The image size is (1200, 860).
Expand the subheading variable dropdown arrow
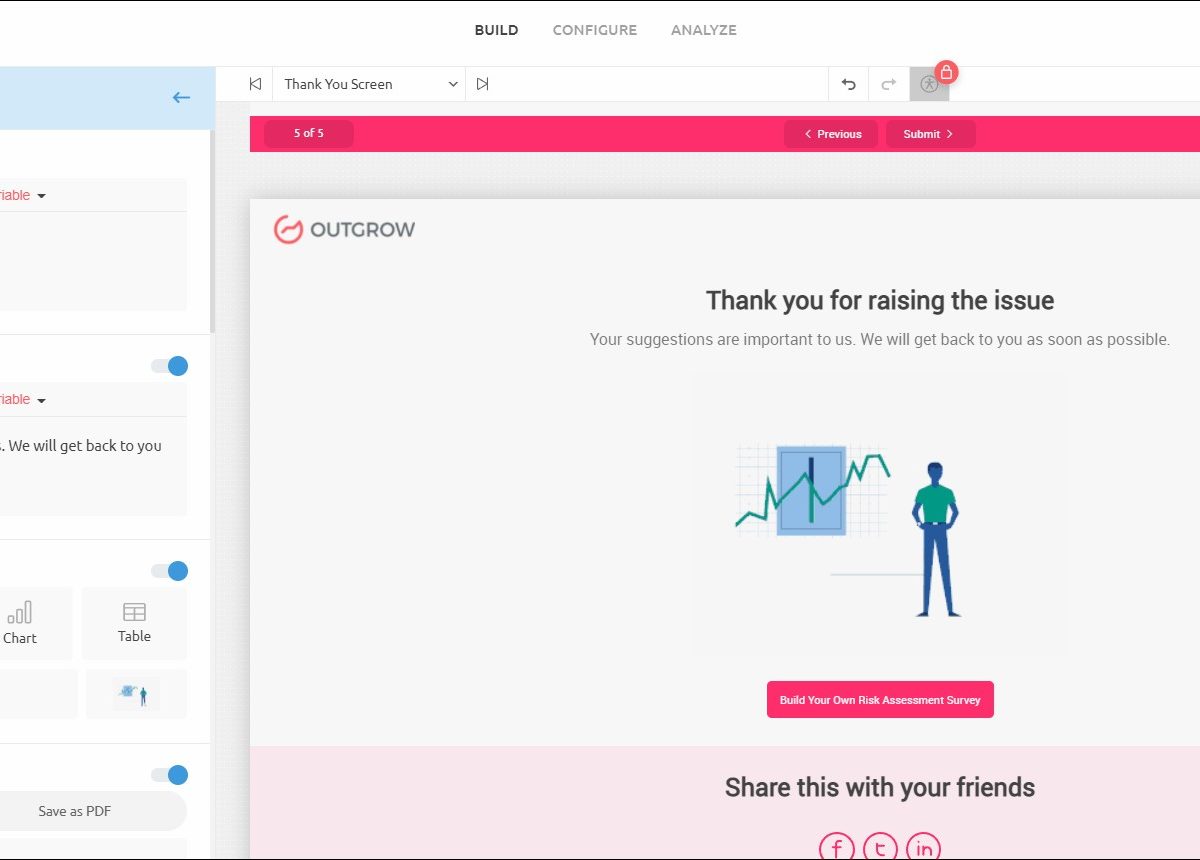click(41, 400)
